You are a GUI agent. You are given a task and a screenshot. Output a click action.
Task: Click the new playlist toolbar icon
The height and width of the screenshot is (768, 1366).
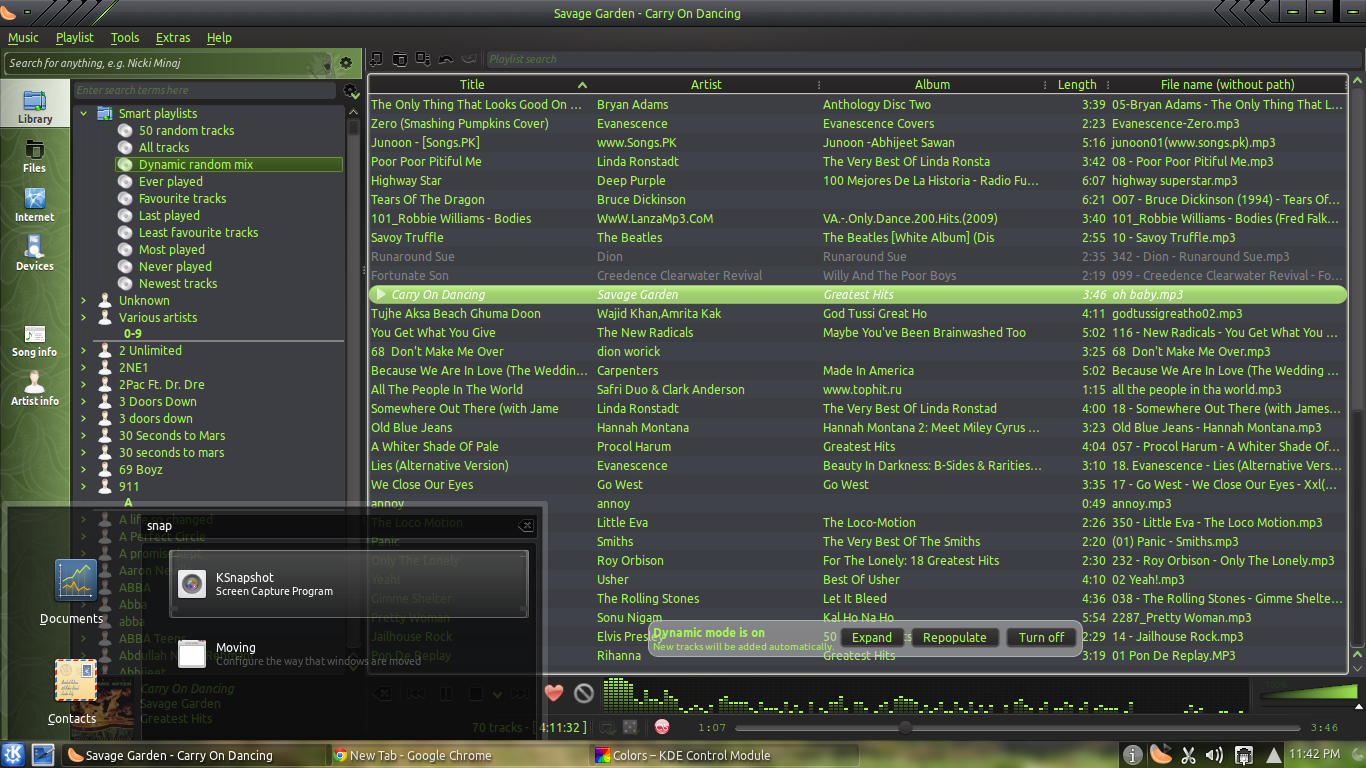pos(377,59)
